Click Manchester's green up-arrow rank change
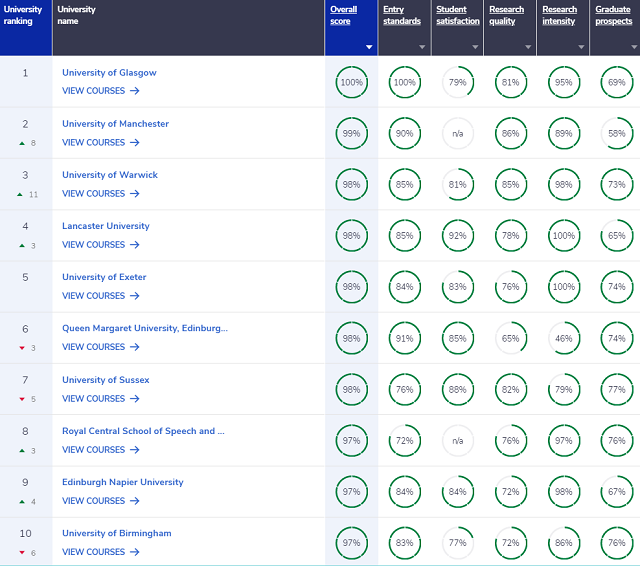The image size is (640, 566). pos(22,143)
